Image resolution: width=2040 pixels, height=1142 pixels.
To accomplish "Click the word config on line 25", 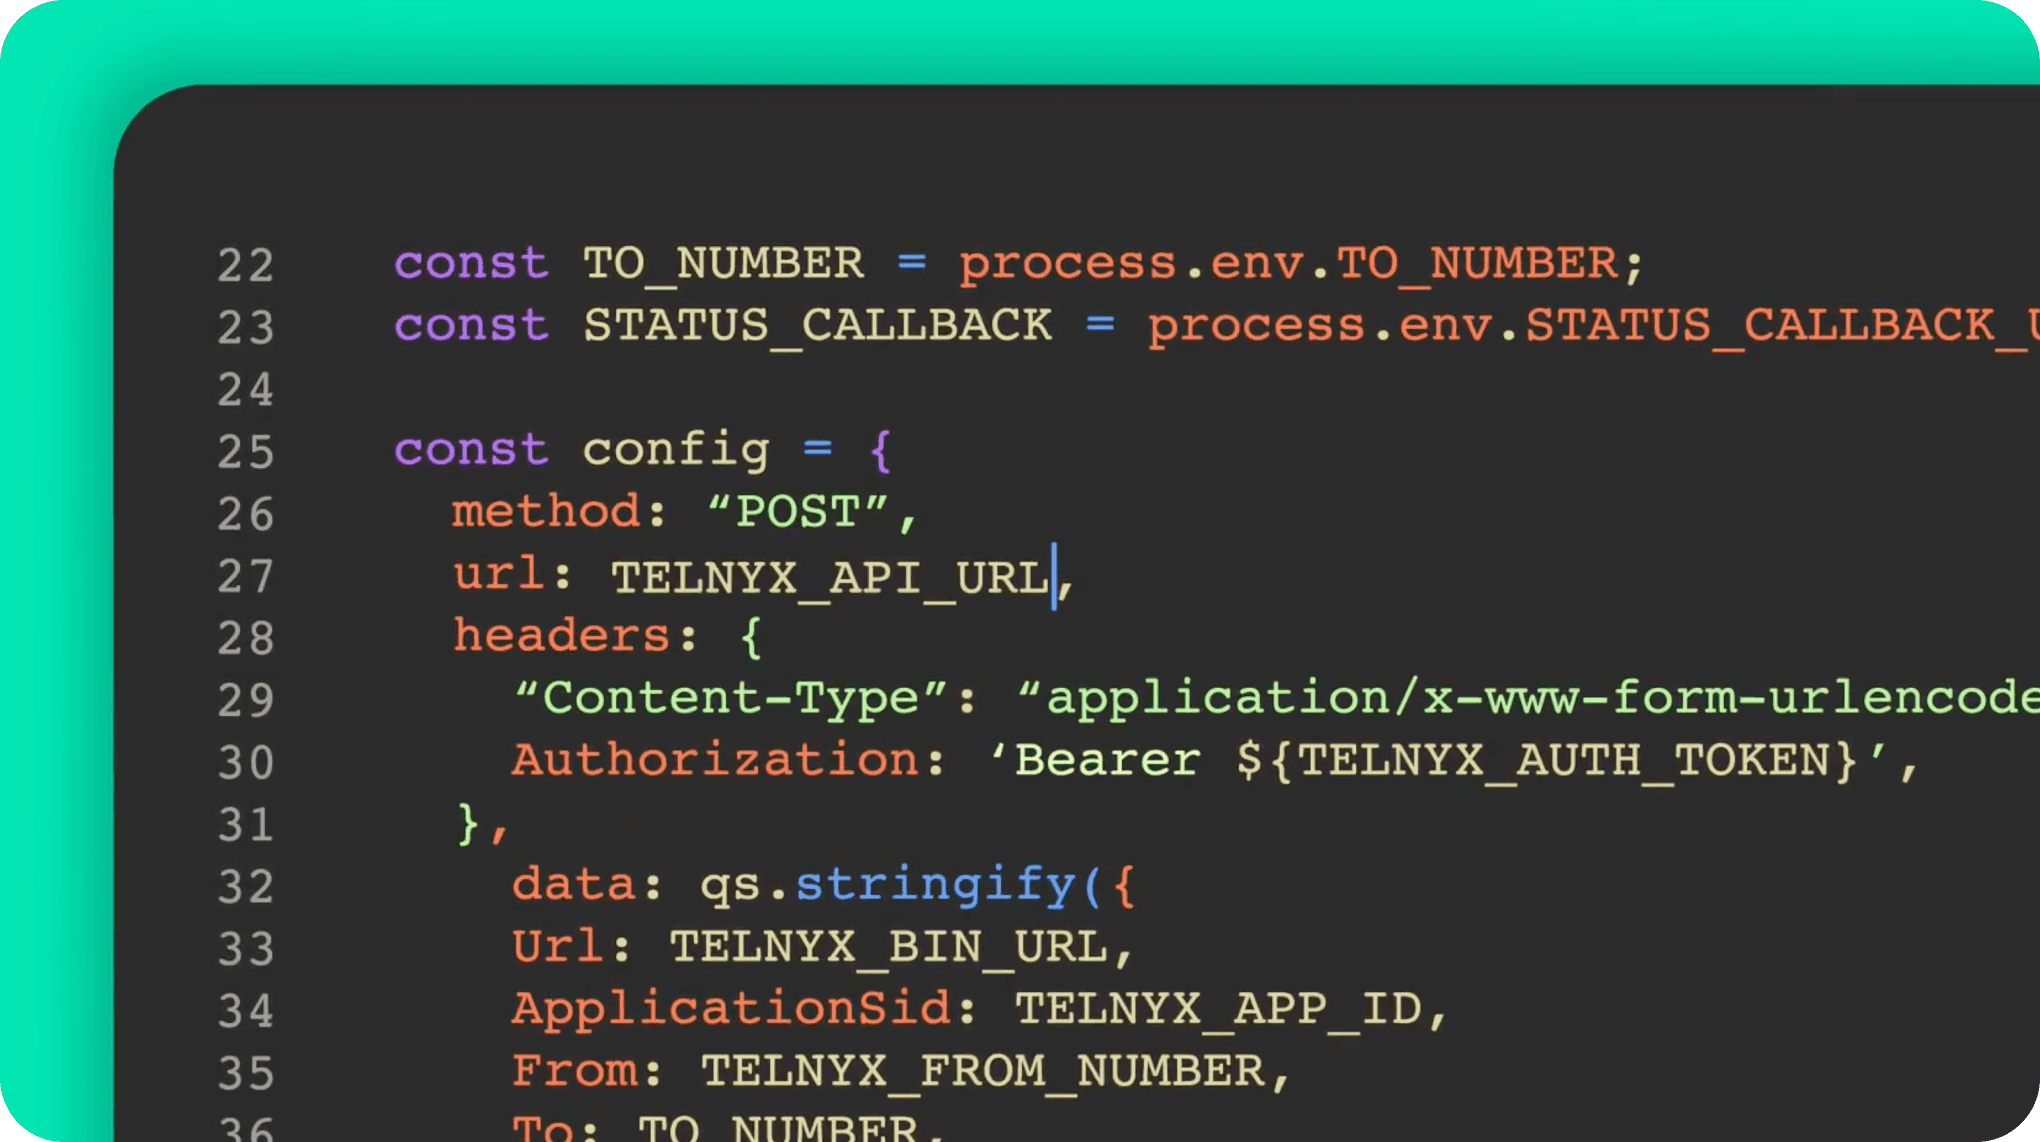I will 676,450.
